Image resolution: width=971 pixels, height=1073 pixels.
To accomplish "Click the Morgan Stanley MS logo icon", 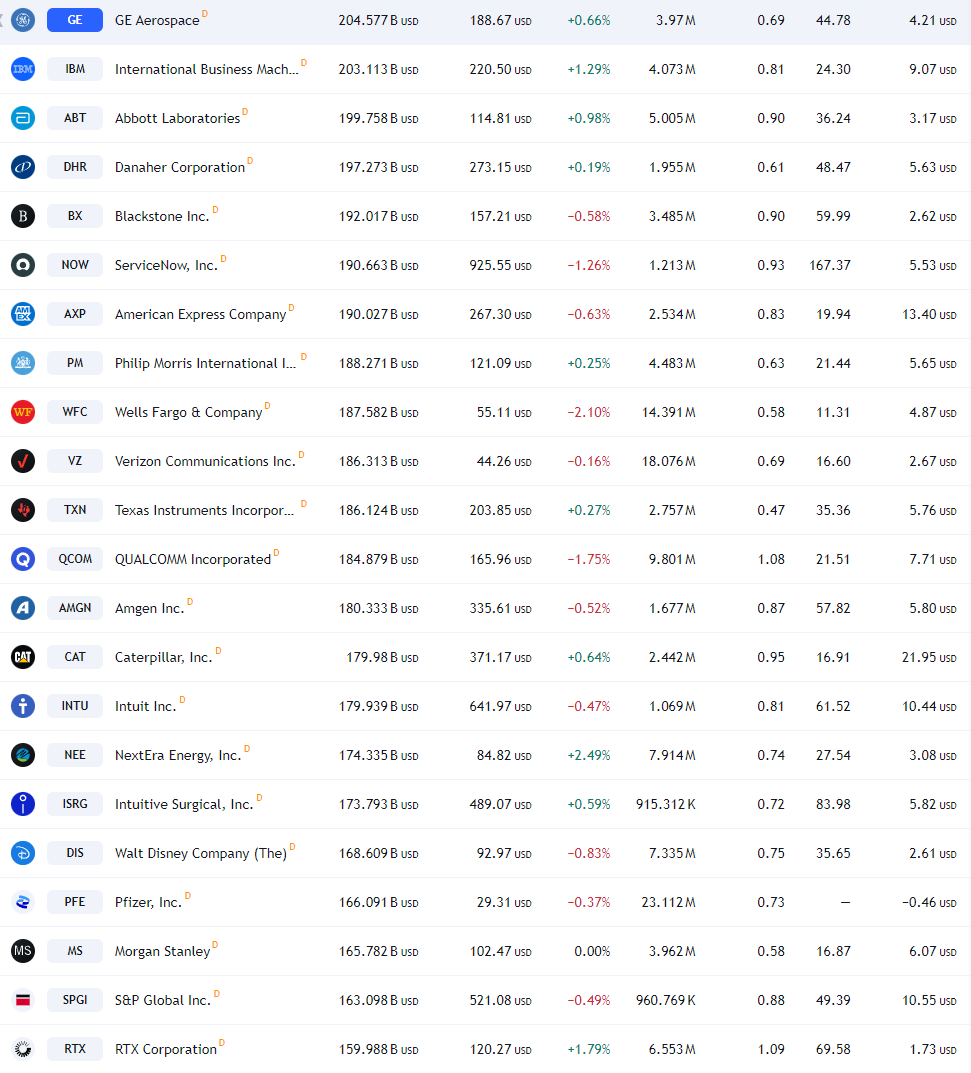I will tap(23, 951).
